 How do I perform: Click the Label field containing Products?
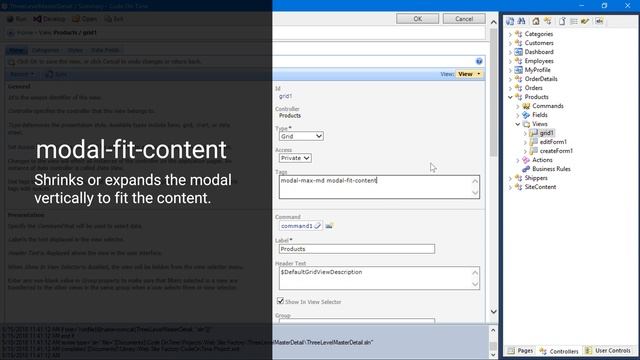[x=357, y=249]
